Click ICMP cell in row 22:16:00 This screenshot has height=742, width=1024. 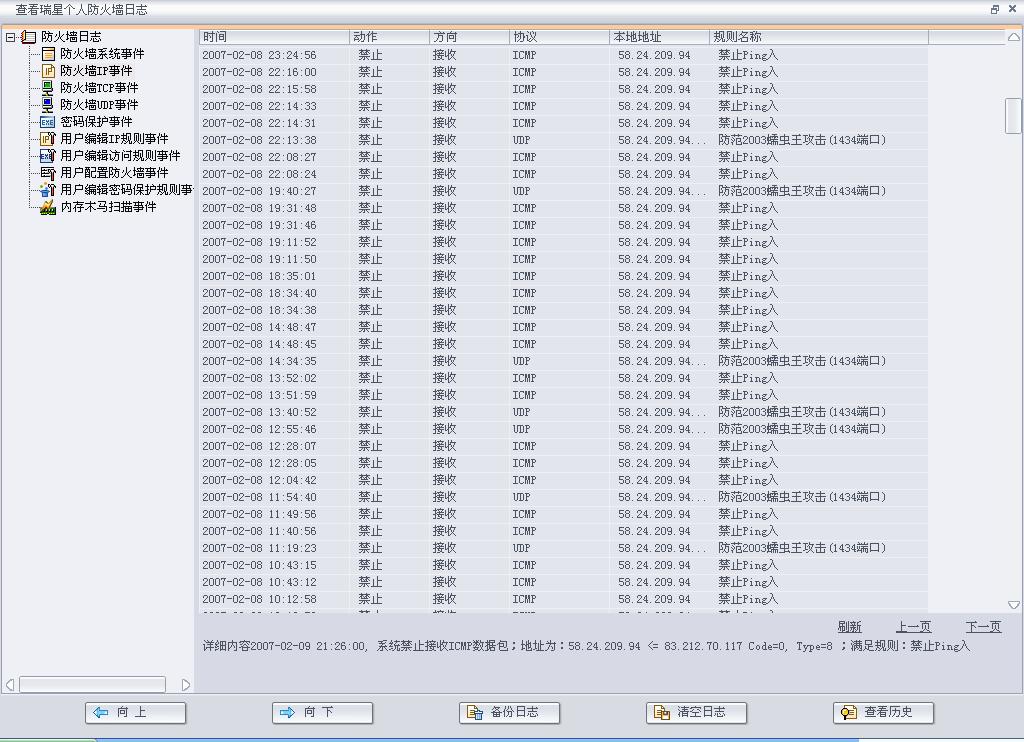[524, 72]
